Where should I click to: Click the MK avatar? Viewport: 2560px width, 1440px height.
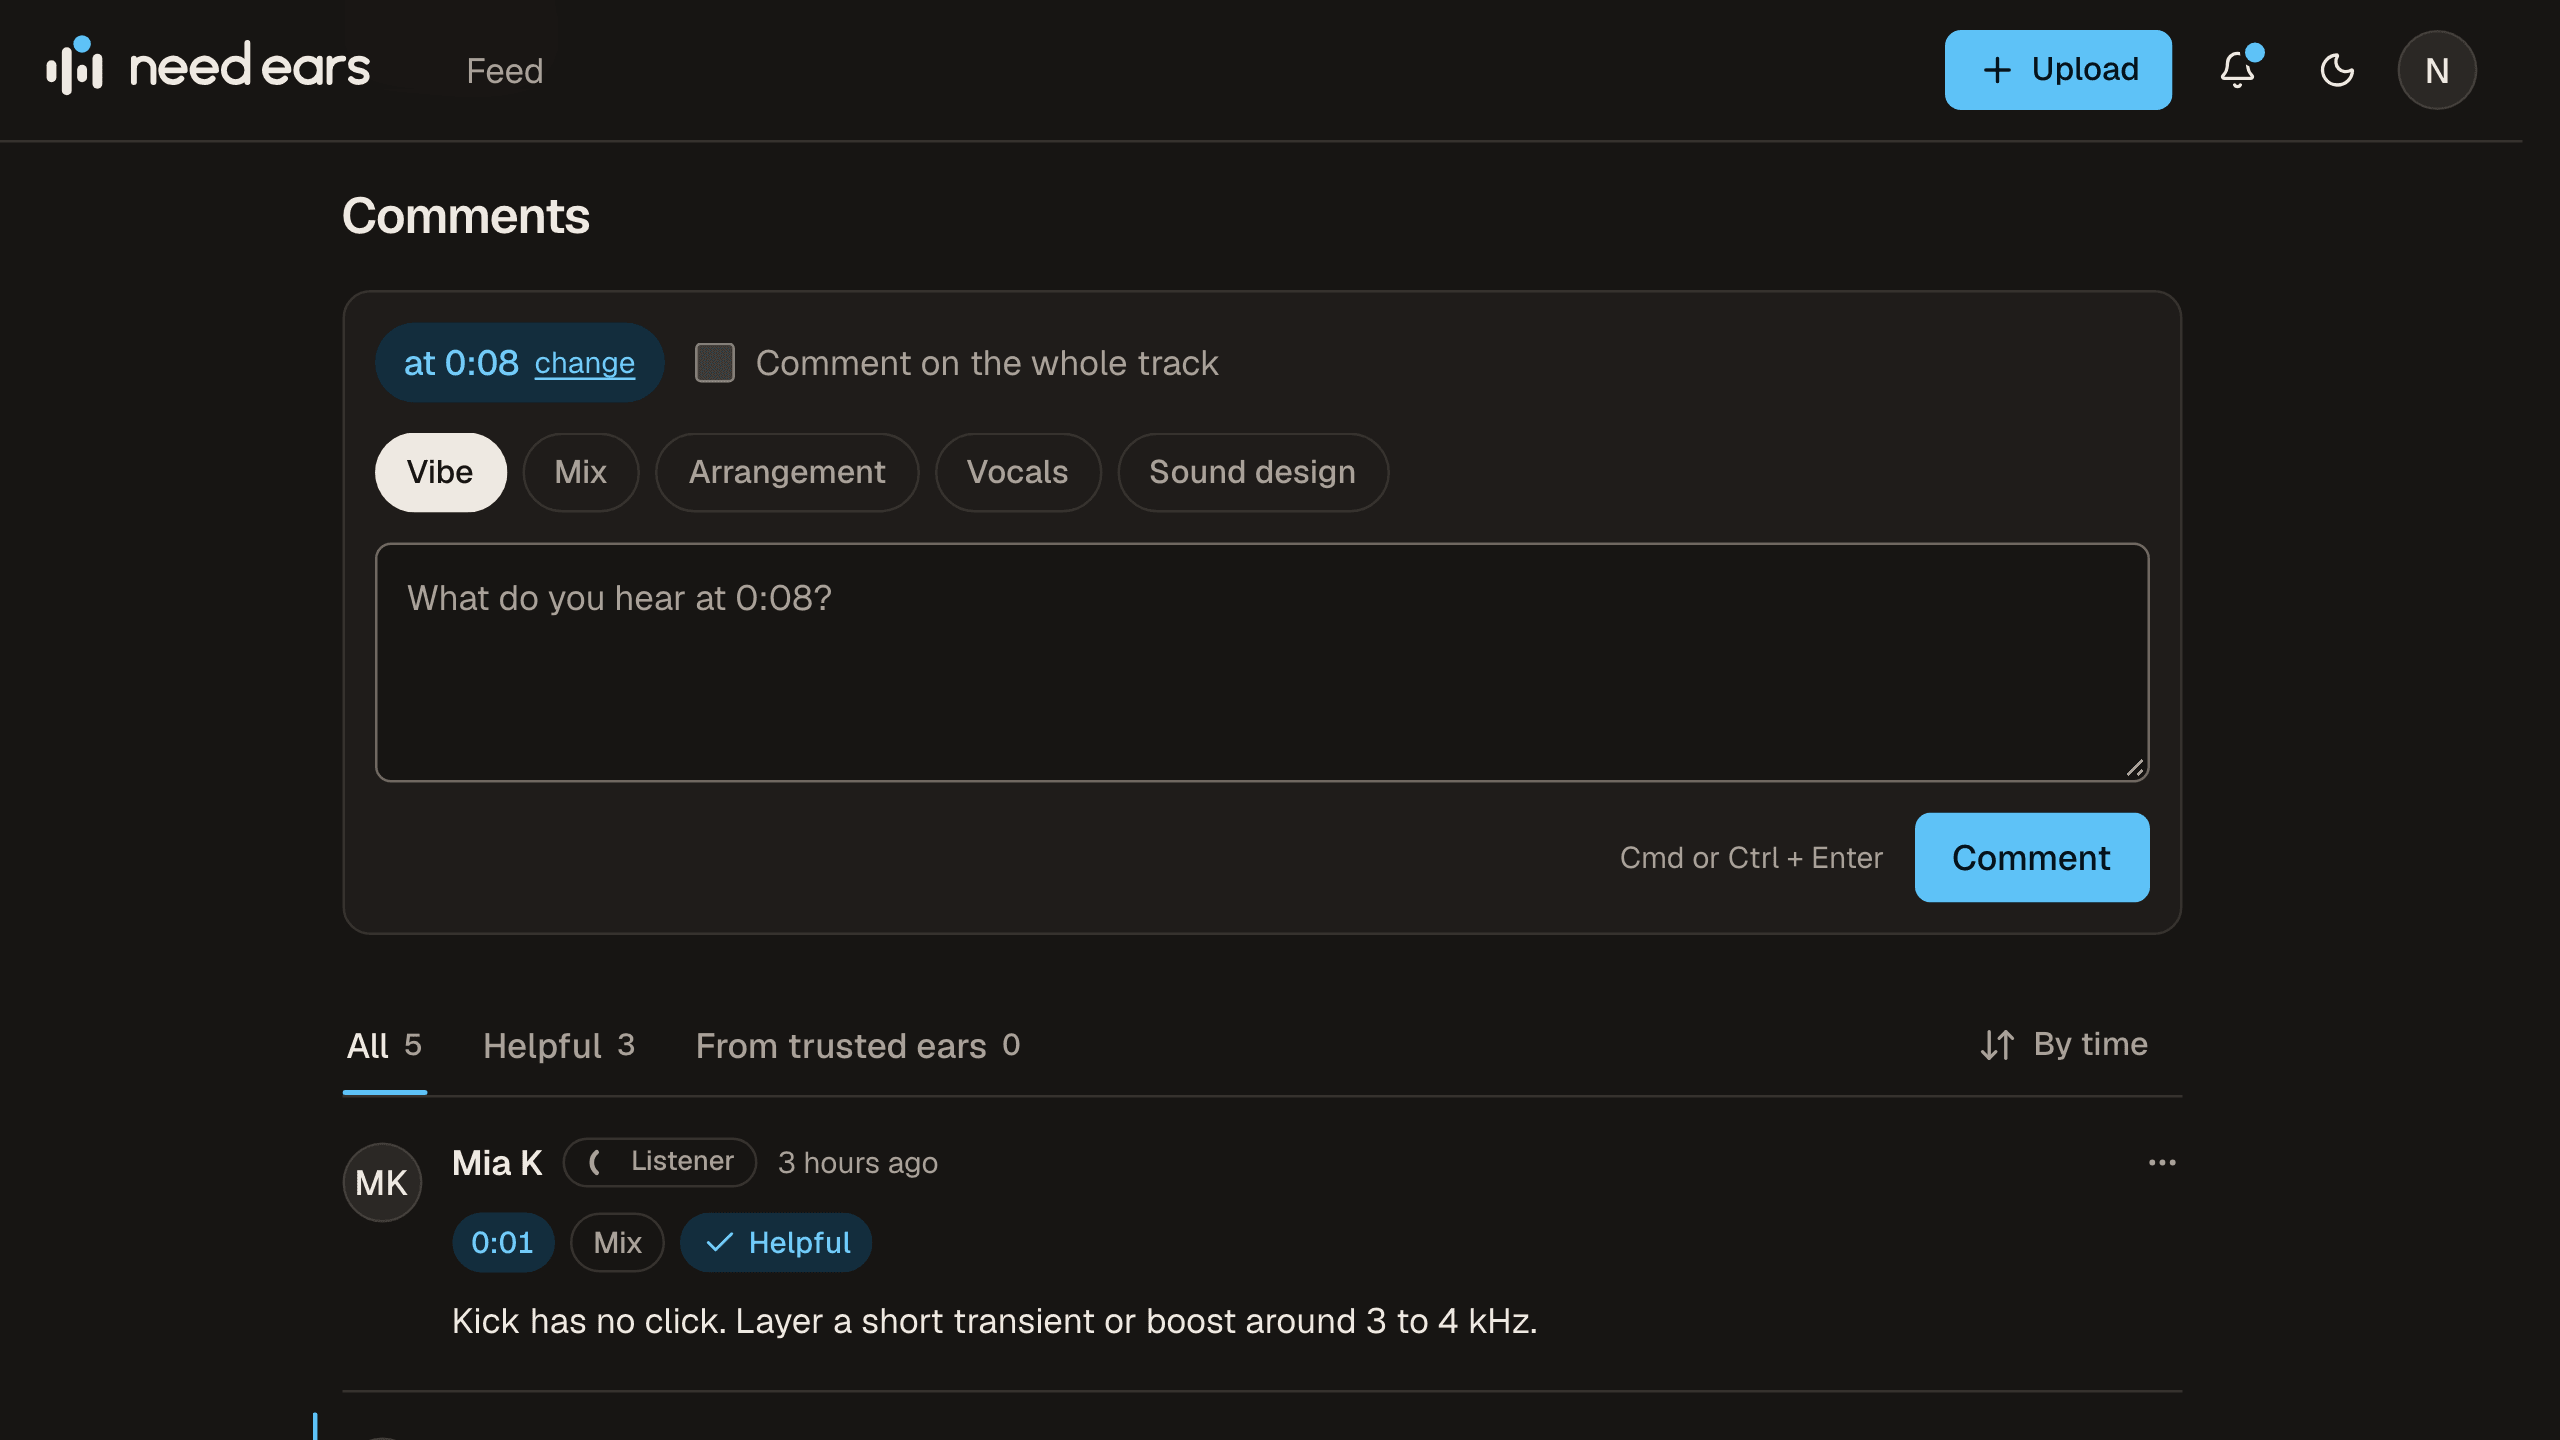pyautogui.click(x=382, y=1183)
